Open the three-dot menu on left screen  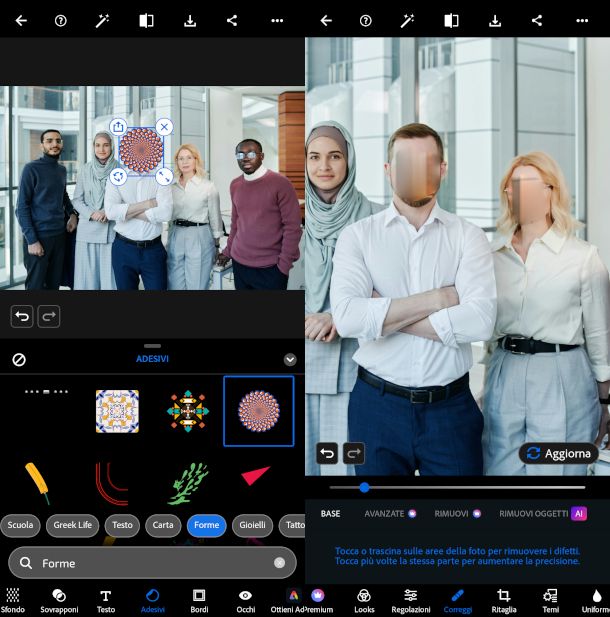tap(277, 20)
